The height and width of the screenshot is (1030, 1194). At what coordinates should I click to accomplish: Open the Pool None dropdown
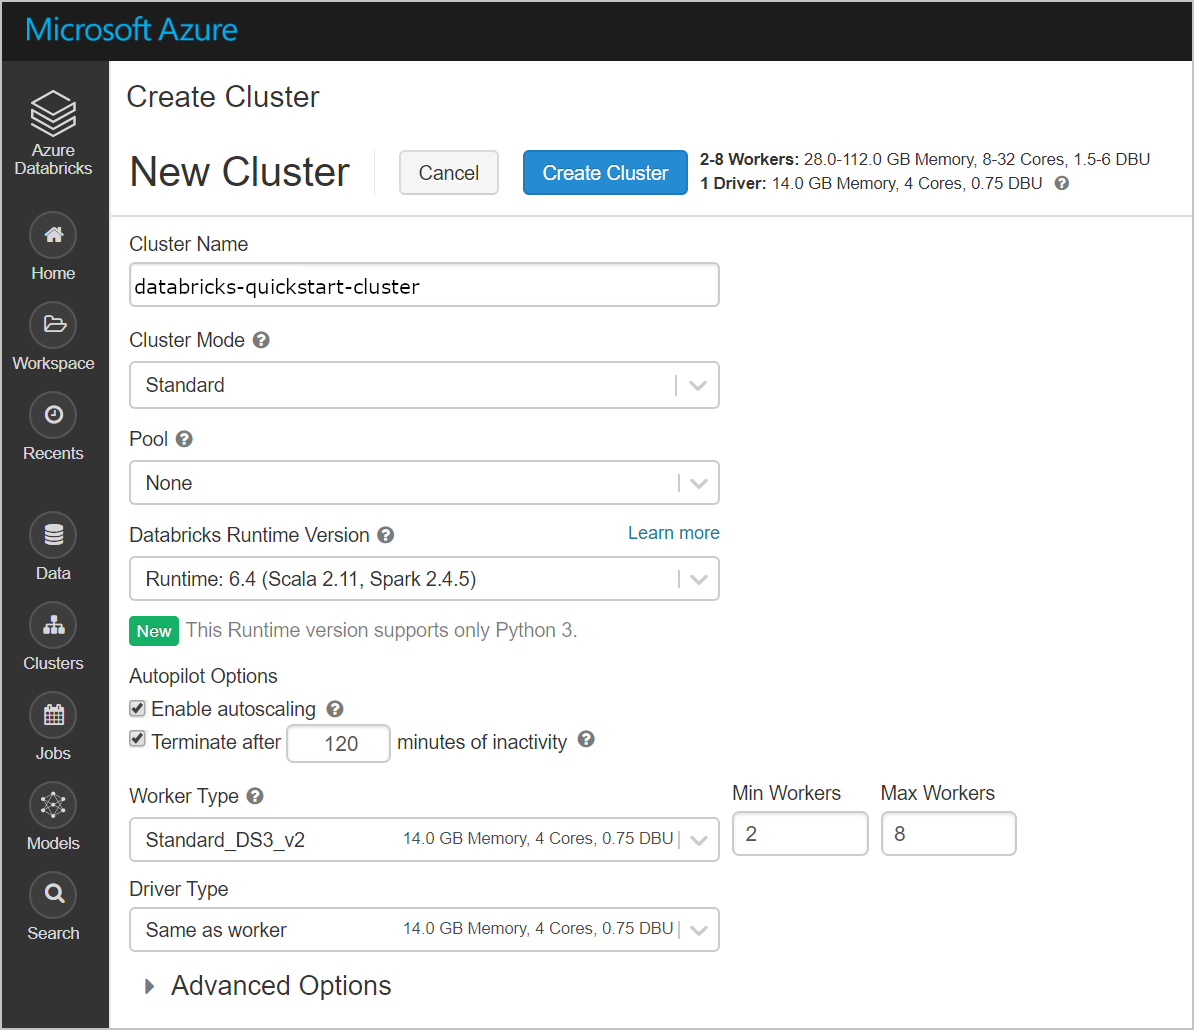424,483
